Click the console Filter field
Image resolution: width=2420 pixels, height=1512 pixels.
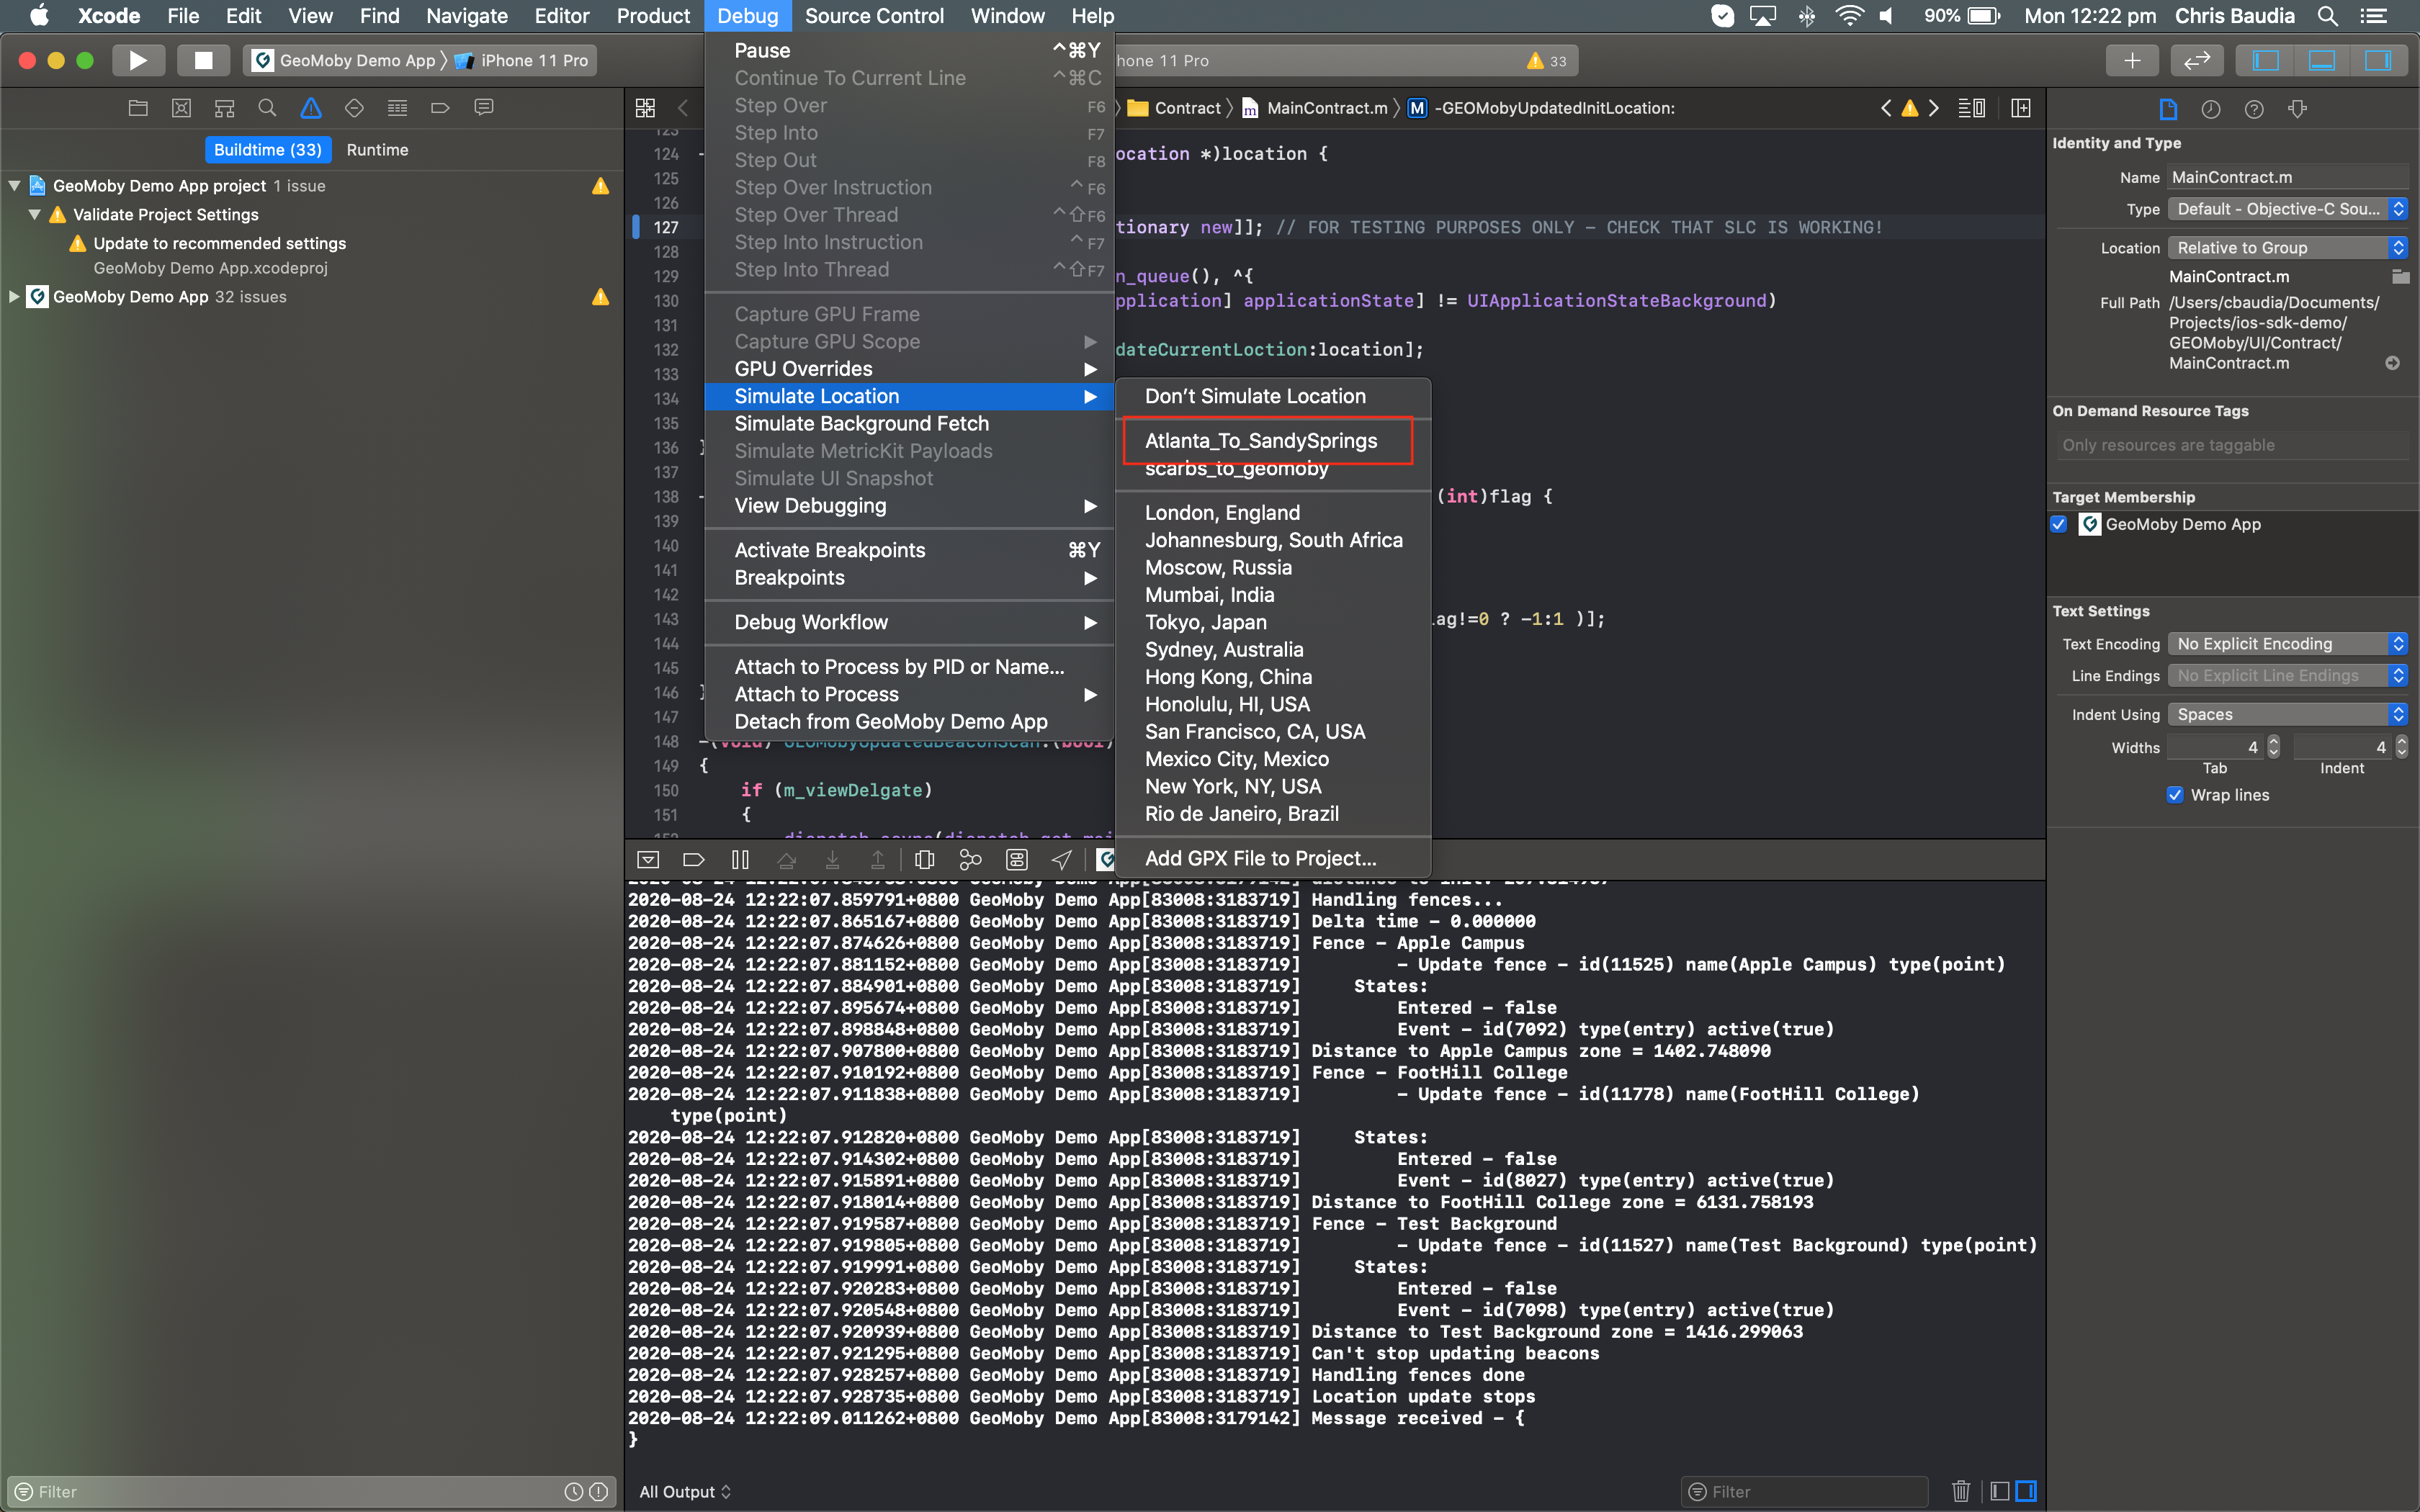pos(1804,1491)
